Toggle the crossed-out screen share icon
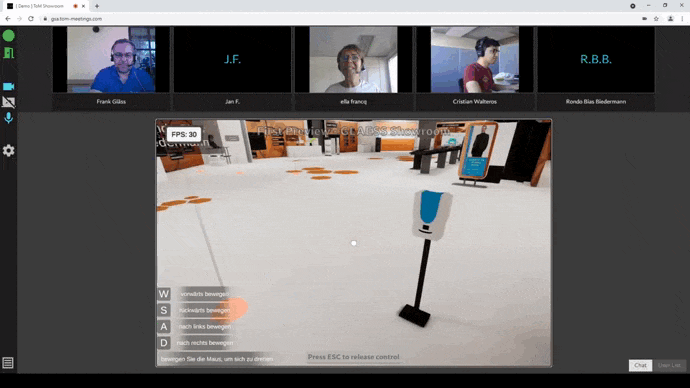This screenshot has height=388, width=690. pyautogui.click(x=8, y=102)
